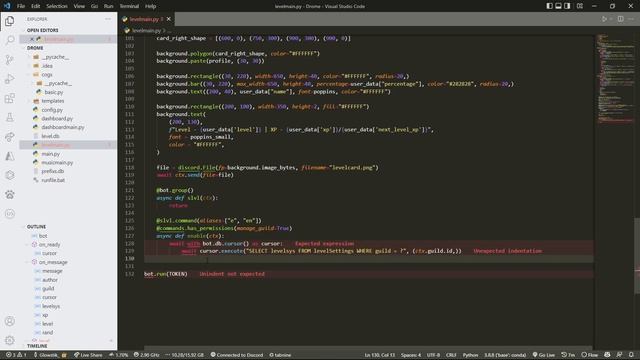The width and height of the screenshot is (640, 360).
Task: Open basic.py in the explorer
Action: [54, 92]
